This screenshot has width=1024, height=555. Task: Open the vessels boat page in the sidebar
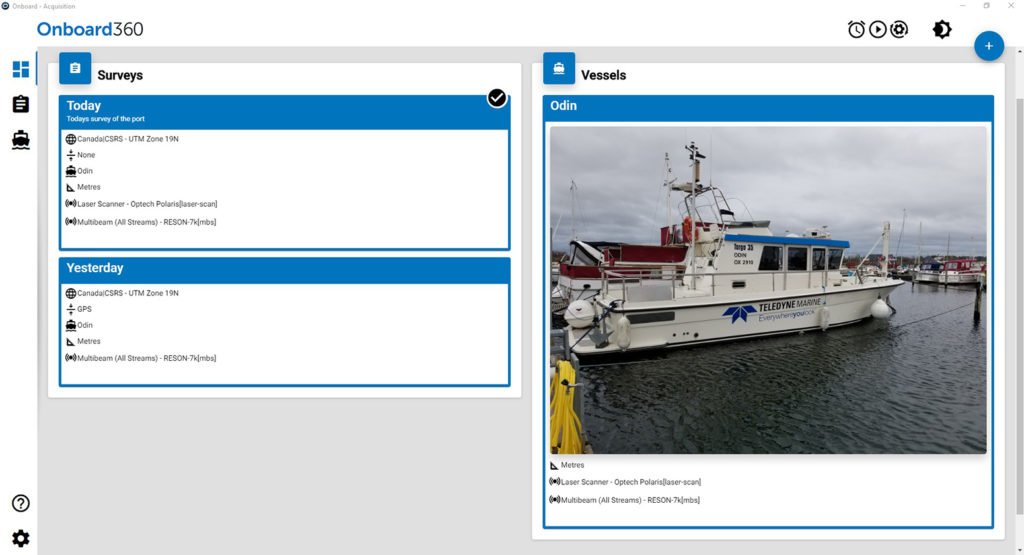(21, 140)
